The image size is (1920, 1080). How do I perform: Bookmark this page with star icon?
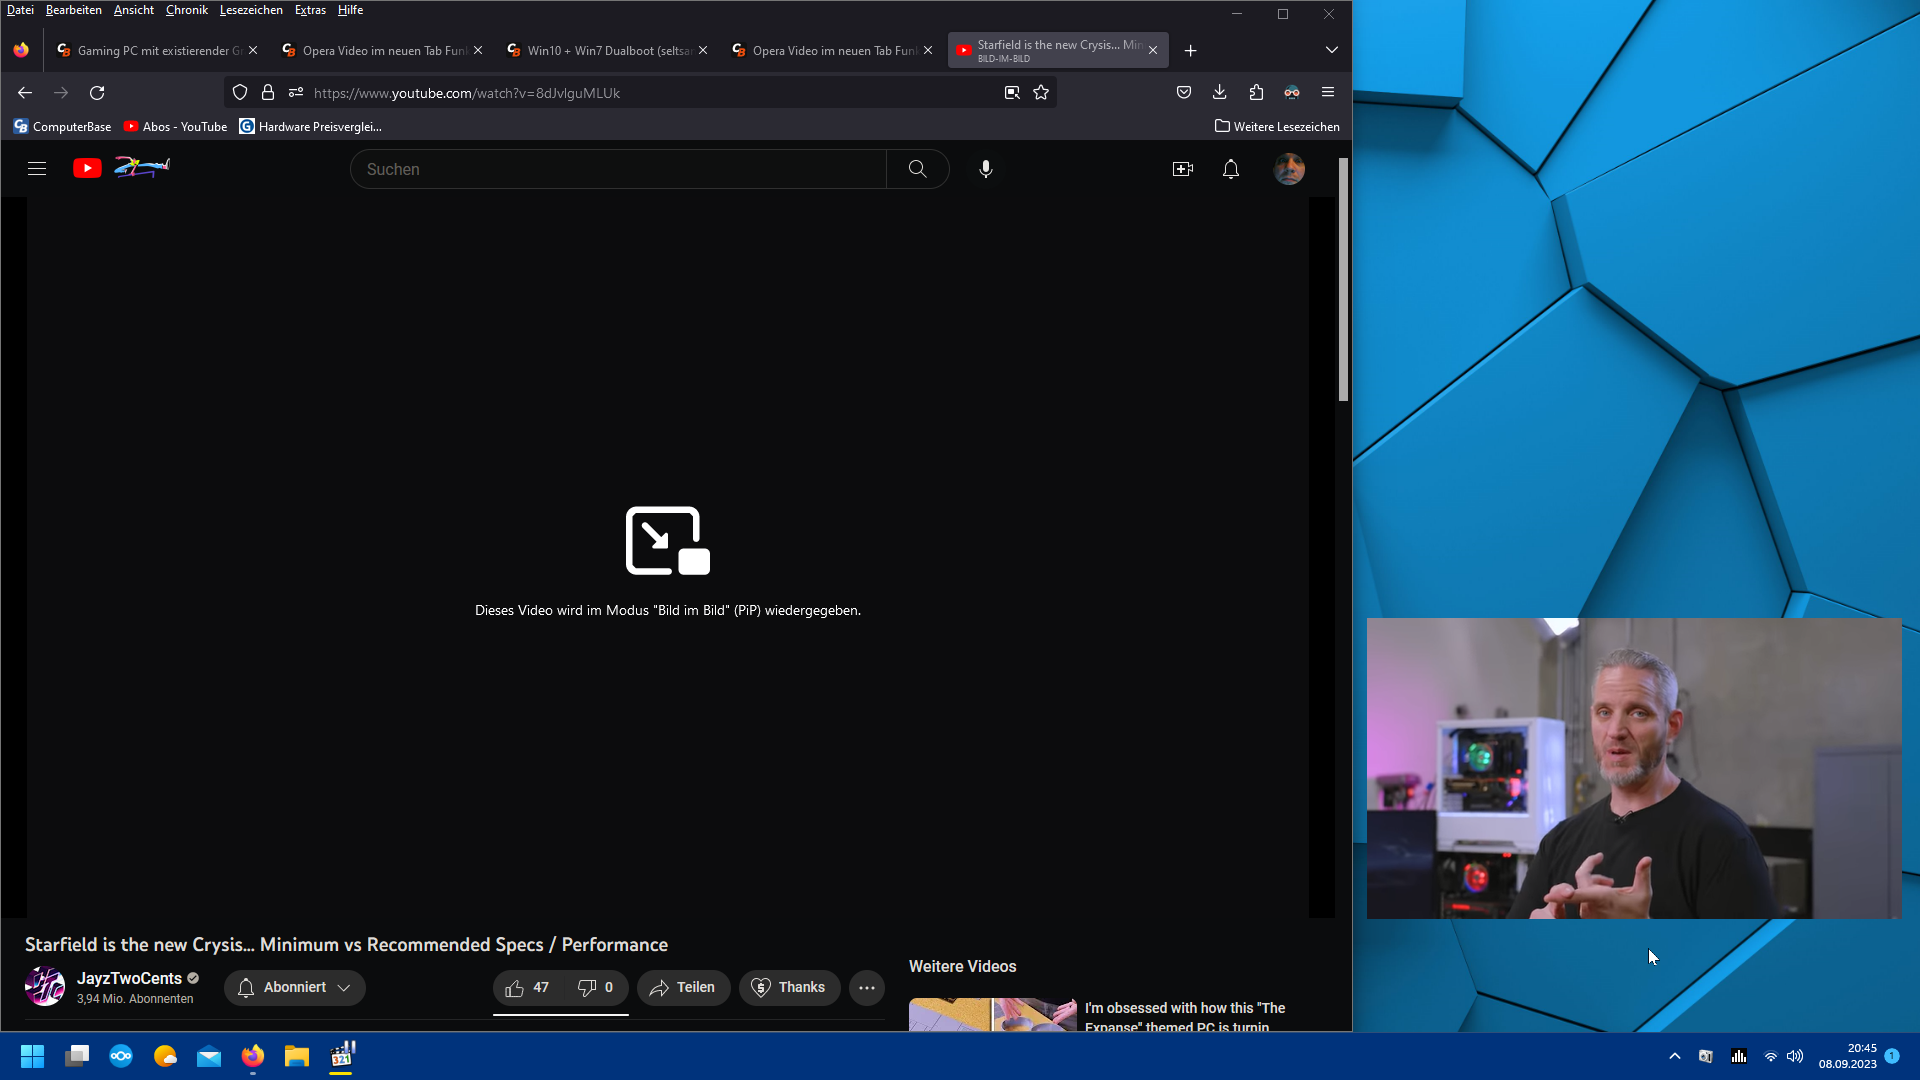click(1041, 93)
